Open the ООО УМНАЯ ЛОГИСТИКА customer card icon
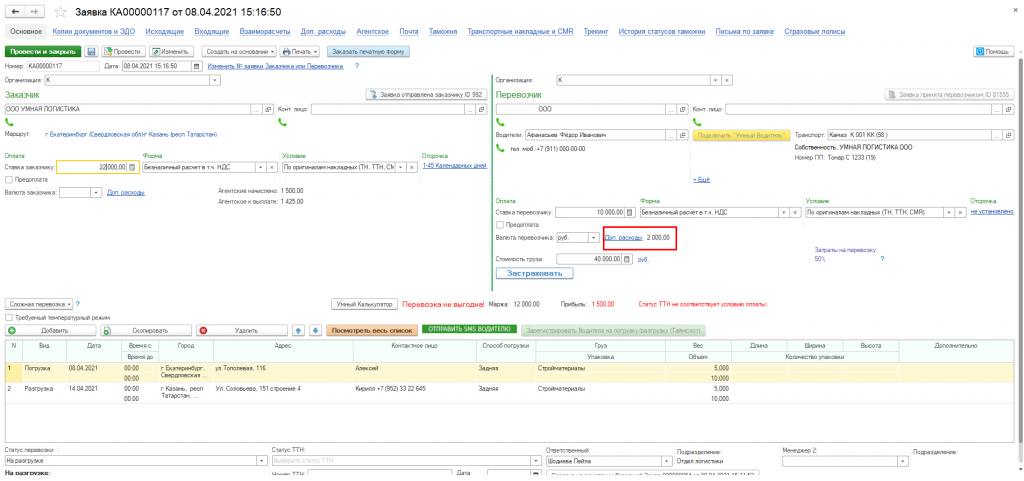The image size is (1024, 481). click(x=268, y=110)
